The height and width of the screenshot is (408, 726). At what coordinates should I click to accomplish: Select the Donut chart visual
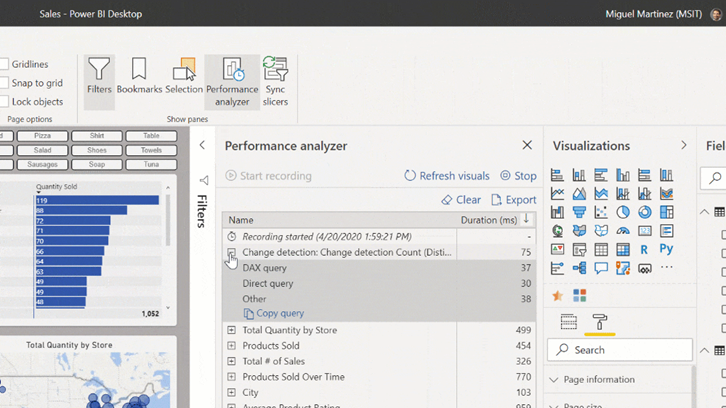pyautogui.click(x=645, y=212)
